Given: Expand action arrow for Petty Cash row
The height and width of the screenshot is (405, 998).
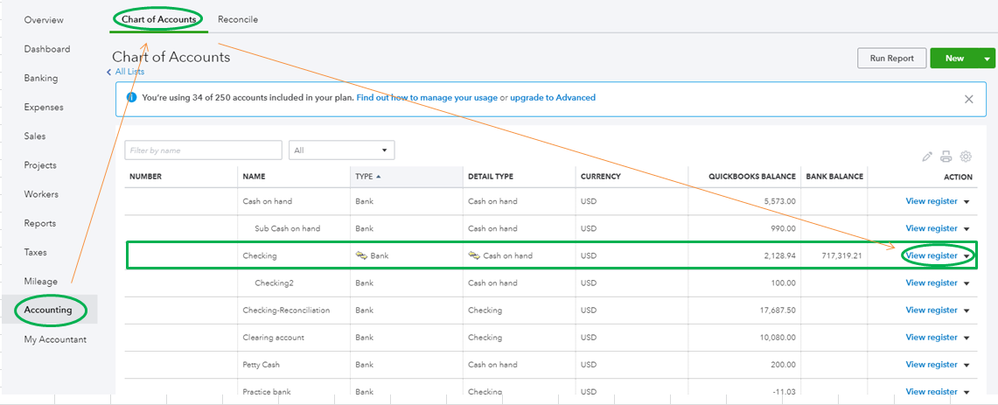Looking at the screenshot, I should 967,366.
